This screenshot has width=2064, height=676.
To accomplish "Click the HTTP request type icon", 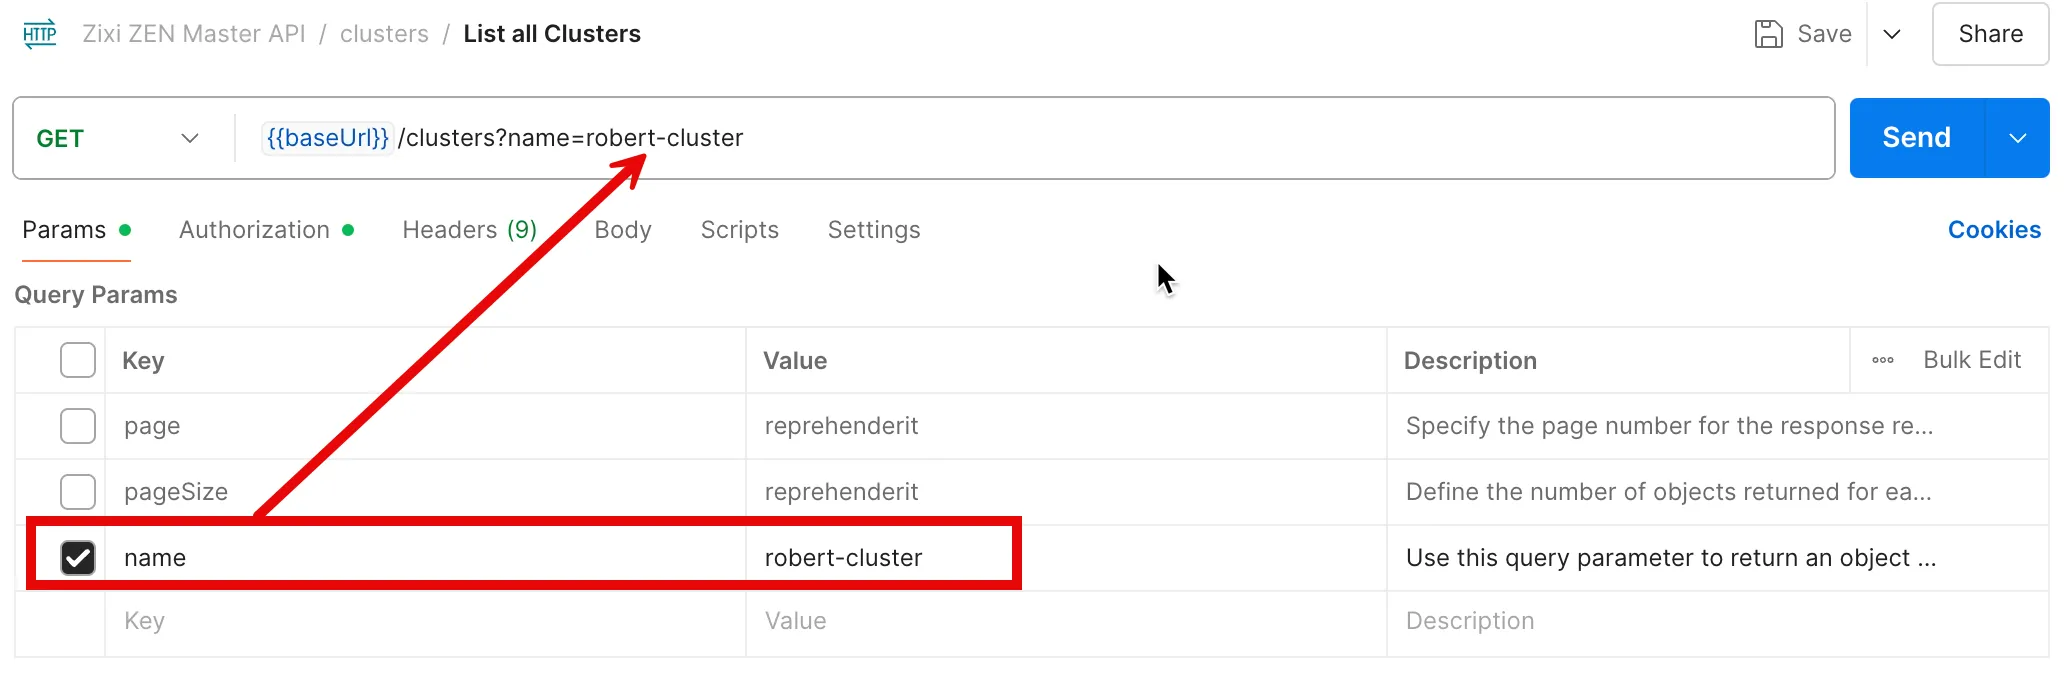I will pyautogui.click(x=40, y=34).
